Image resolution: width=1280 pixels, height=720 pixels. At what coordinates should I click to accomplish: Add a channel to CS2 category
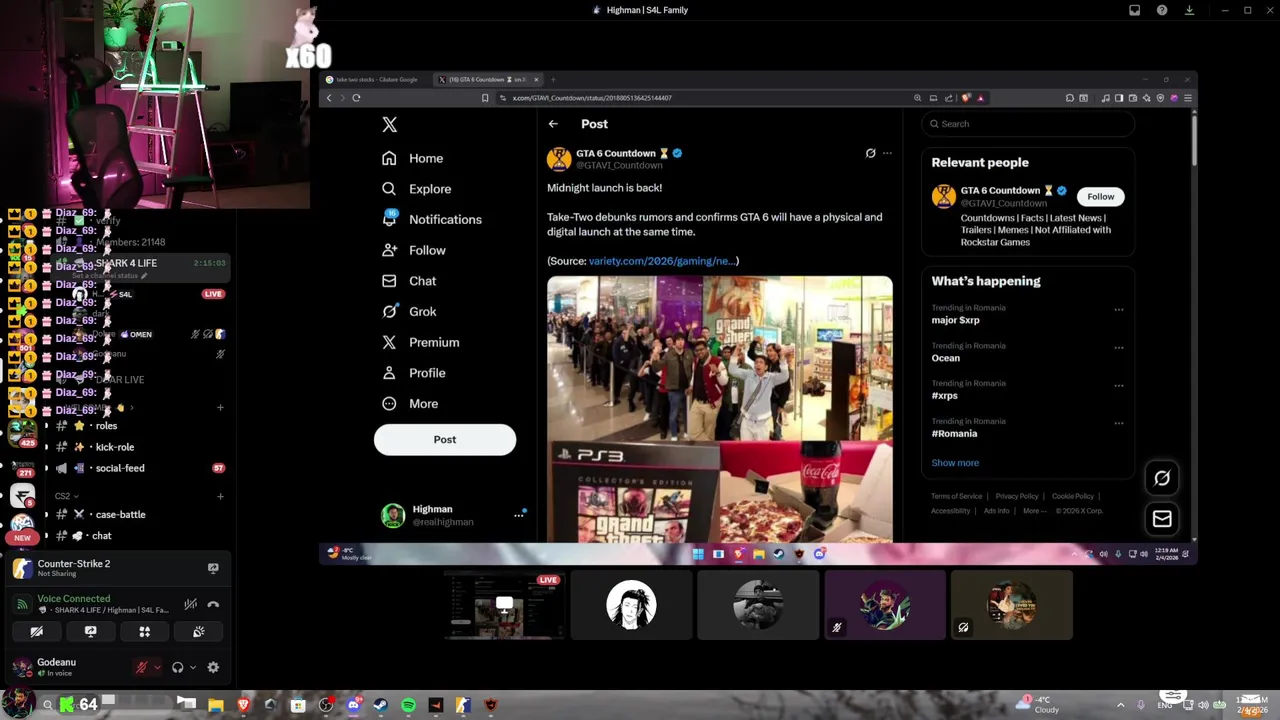[x=221, y=496]
